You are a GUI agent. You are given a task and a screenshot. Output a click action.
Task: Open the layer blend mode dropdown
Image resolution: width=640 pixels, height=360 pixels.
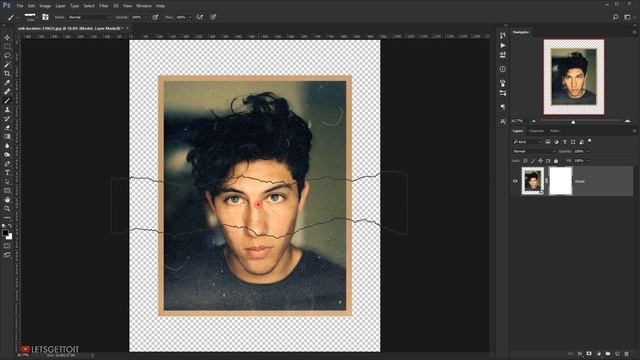pyautogui.click(x=534, y=151)
